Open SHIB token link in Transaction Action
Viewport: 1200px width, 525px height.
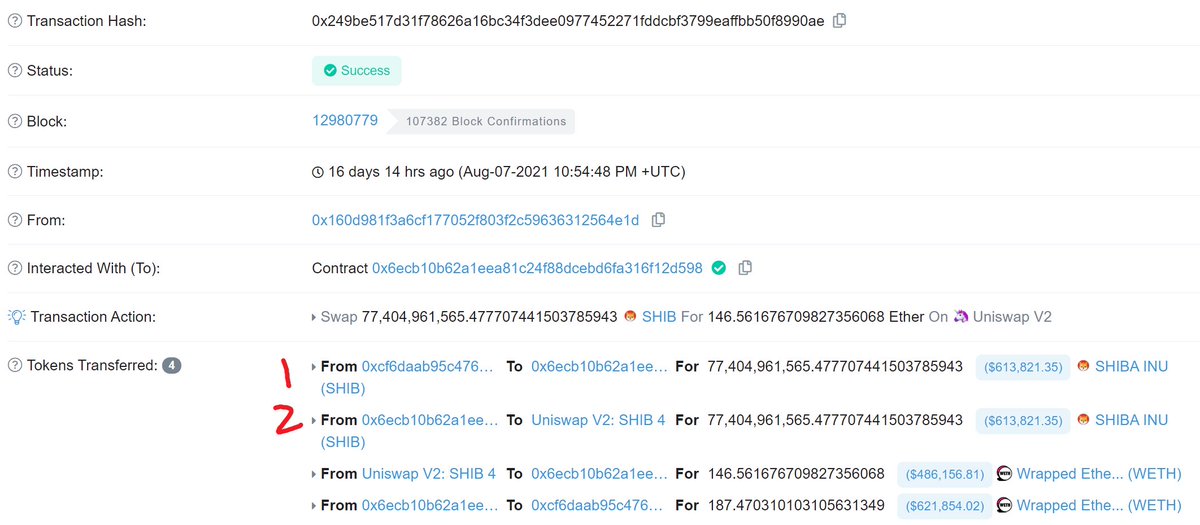click(659, 316)
